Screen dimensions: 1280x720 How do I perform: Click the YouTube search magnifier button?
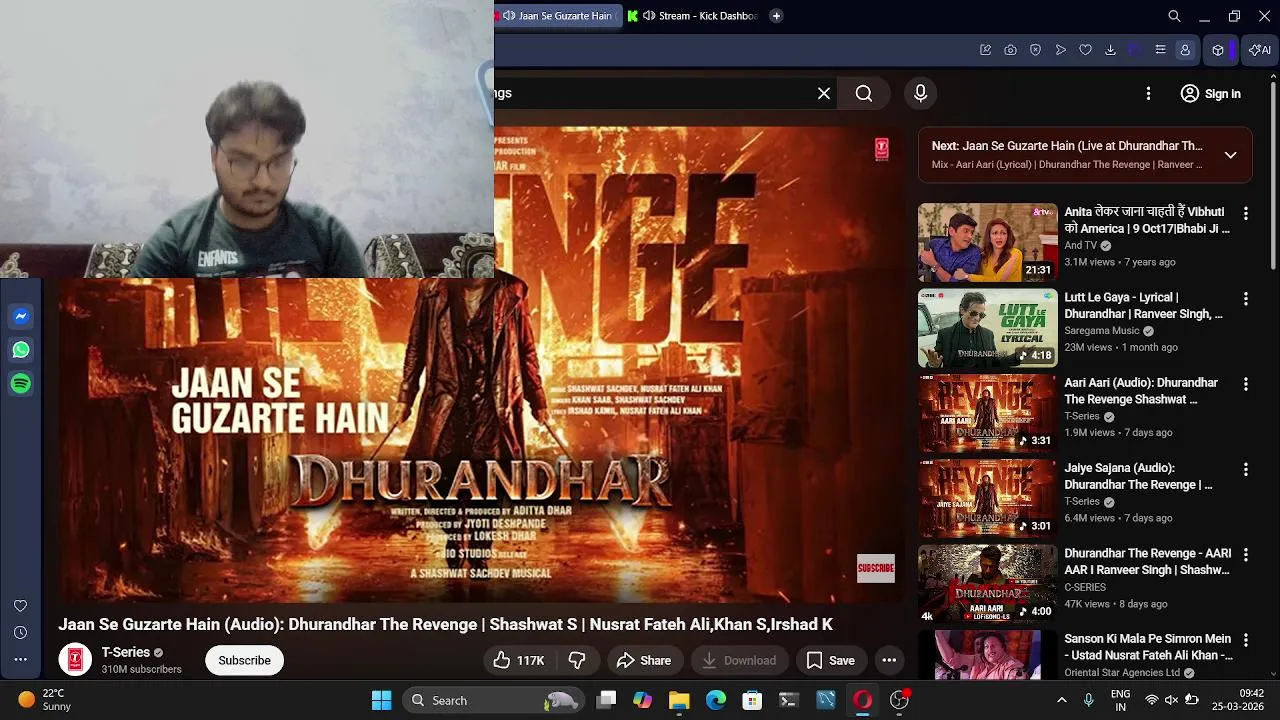864,93
